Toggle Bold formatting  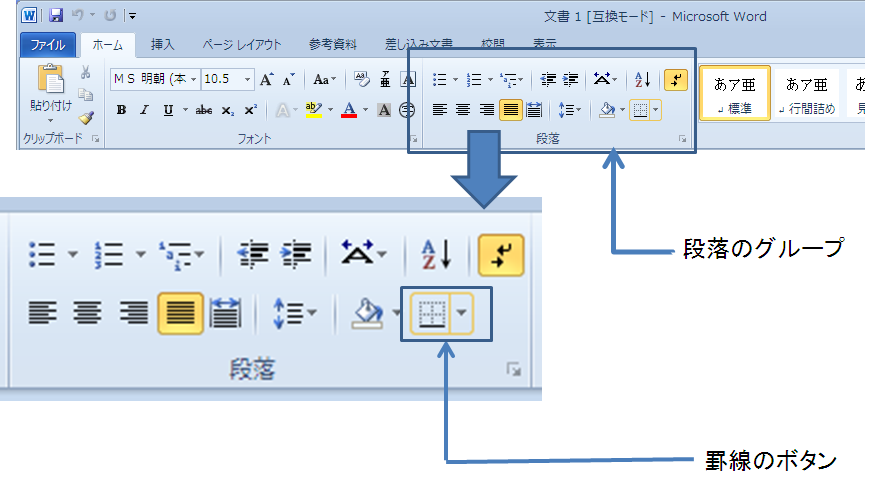121,110
